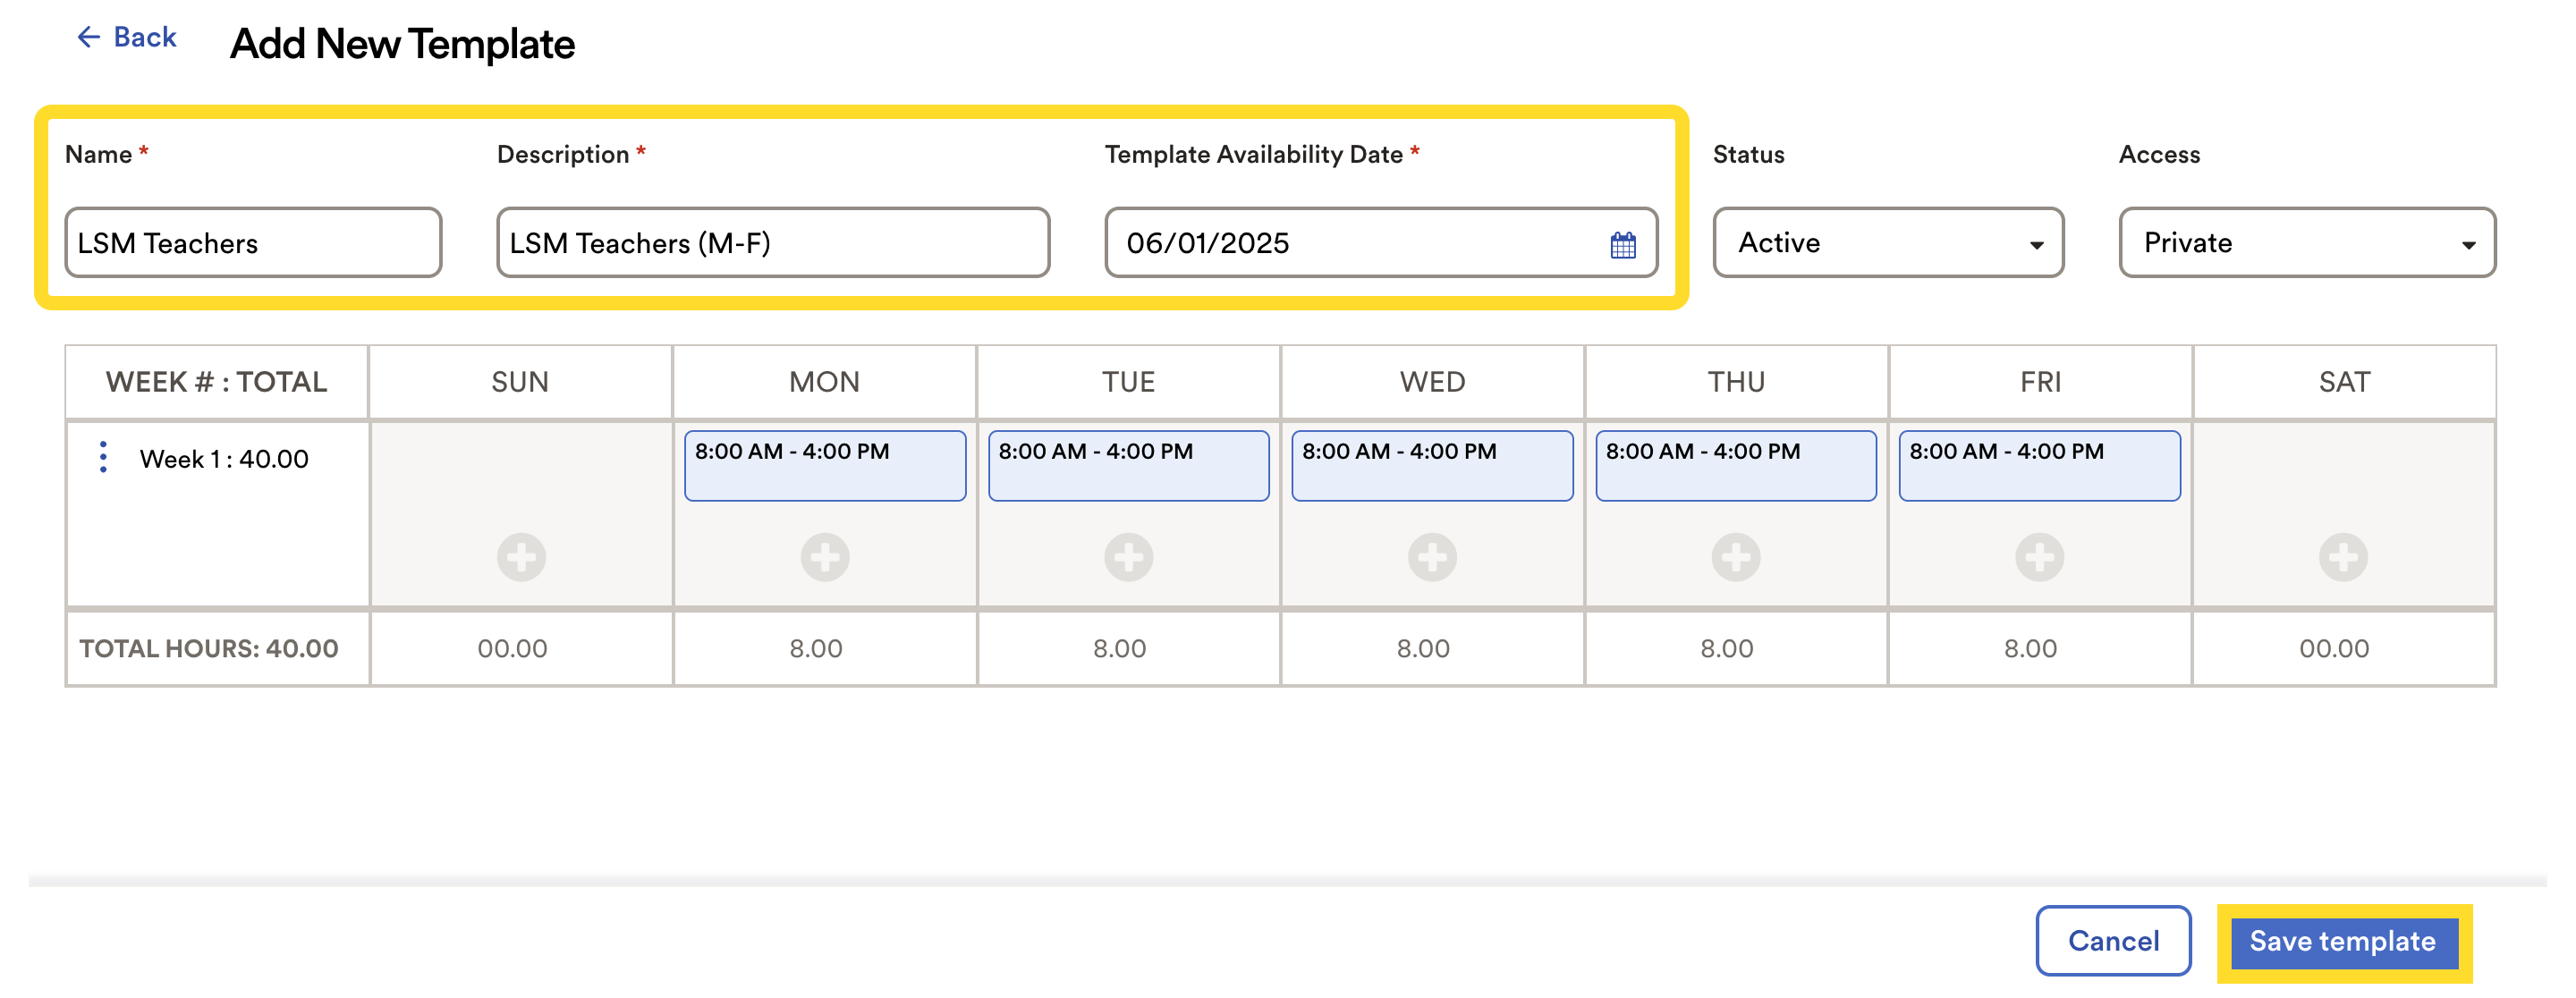Add another shift on Wednesday with plus icon
This screenshot has height=998, width=2576.
[x=1432, y=557]
